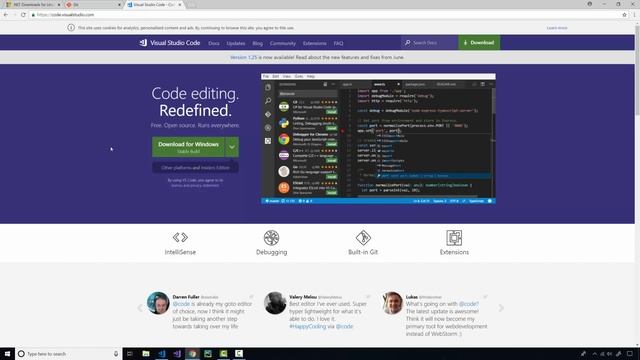Open the Extensions feature icon
640x360 pixels.
(x=454, y=238)
